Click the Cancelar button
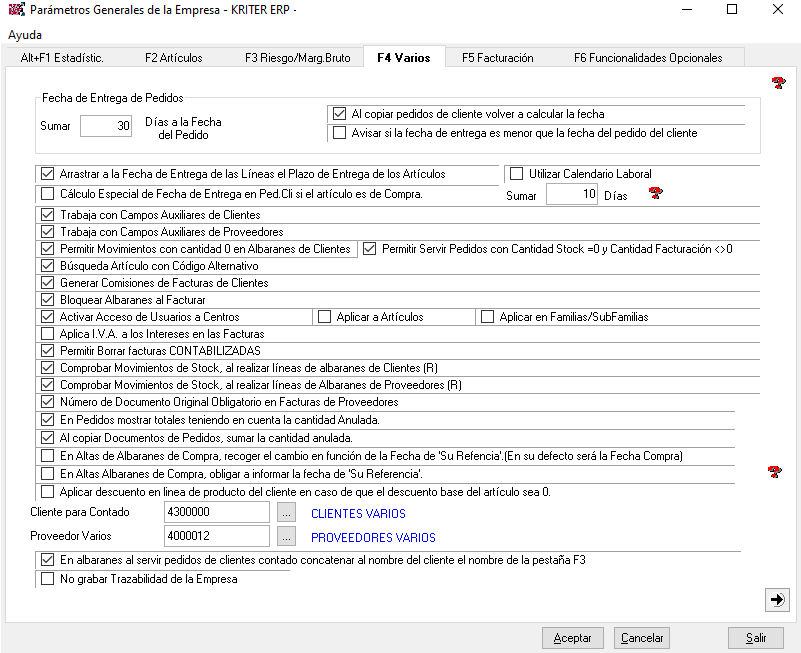 641,638
